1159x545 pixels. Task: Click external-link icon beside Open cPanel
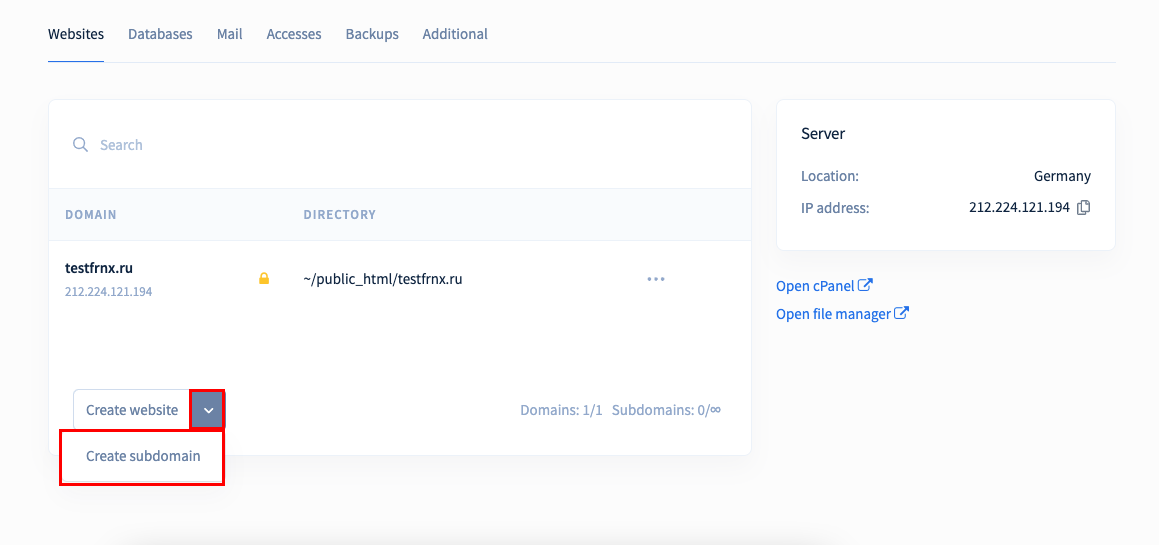866,285
